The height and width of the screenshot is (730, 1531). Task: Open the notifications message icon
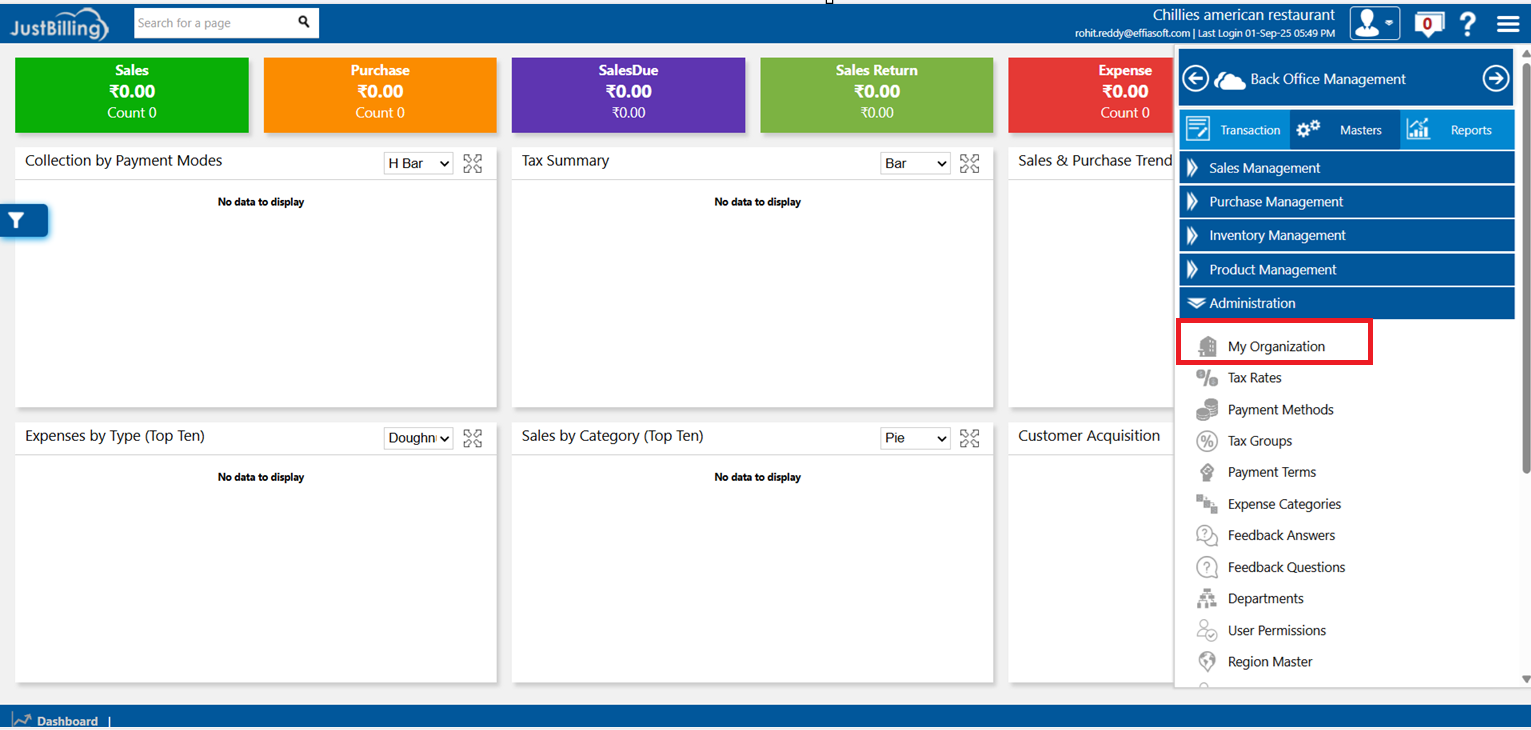coord(1428,24)
